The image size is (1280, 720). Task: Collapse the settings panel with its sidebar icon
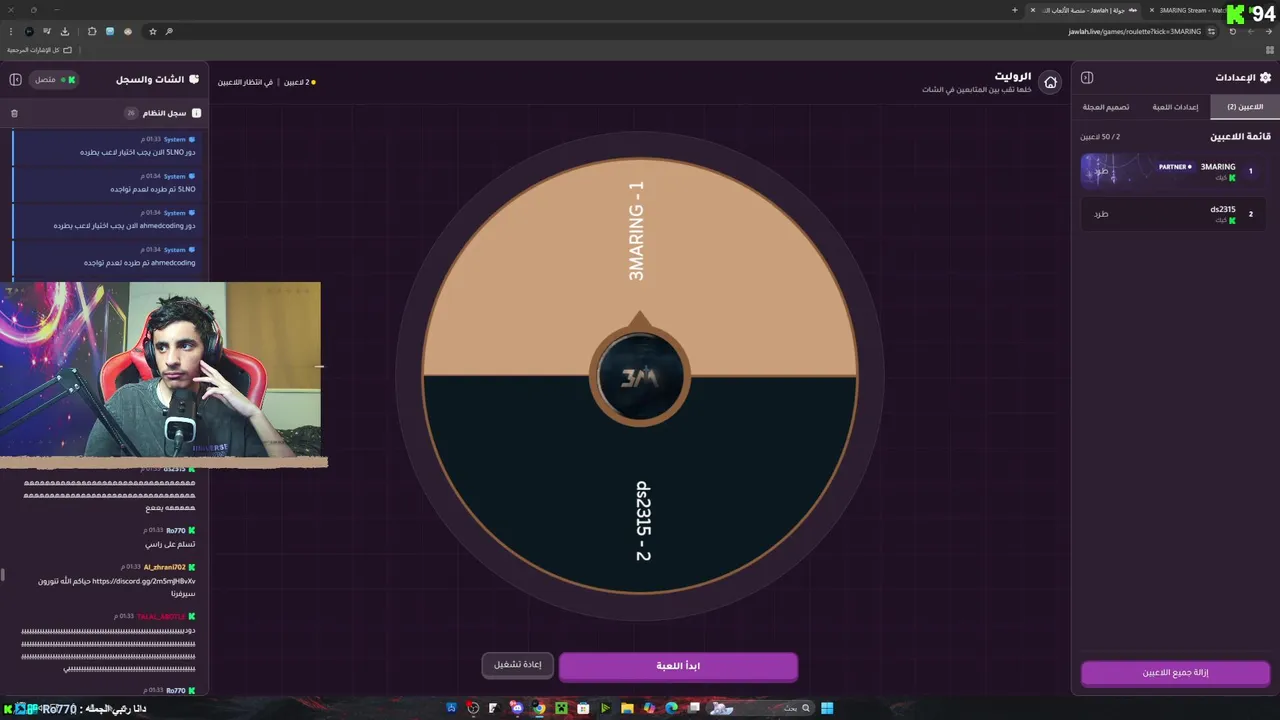point(1087,78)
